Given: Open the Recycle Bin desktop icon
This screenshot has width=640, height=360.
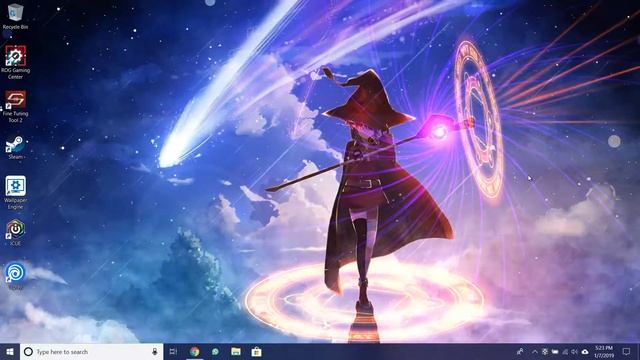Looking at the screenshot, I should click(x=16, y=16).
